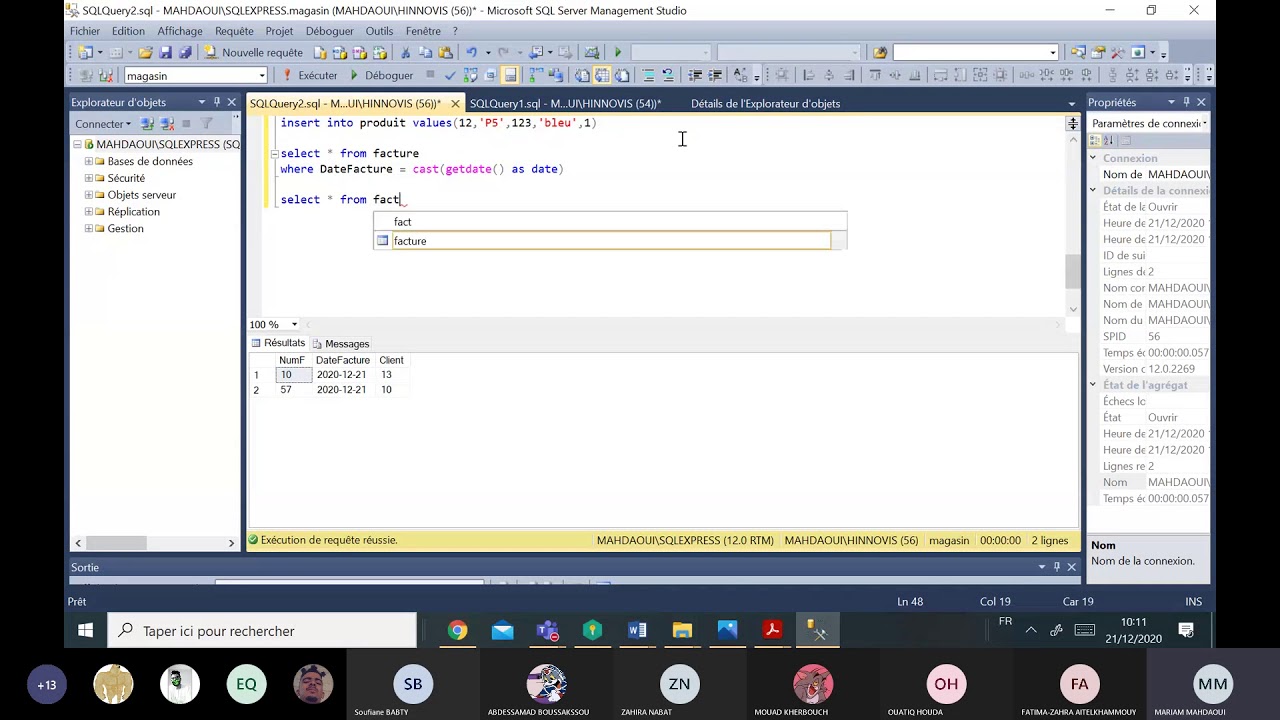Click the empty toolbar search combo box

pyautogui.click(x=975, y=52)
